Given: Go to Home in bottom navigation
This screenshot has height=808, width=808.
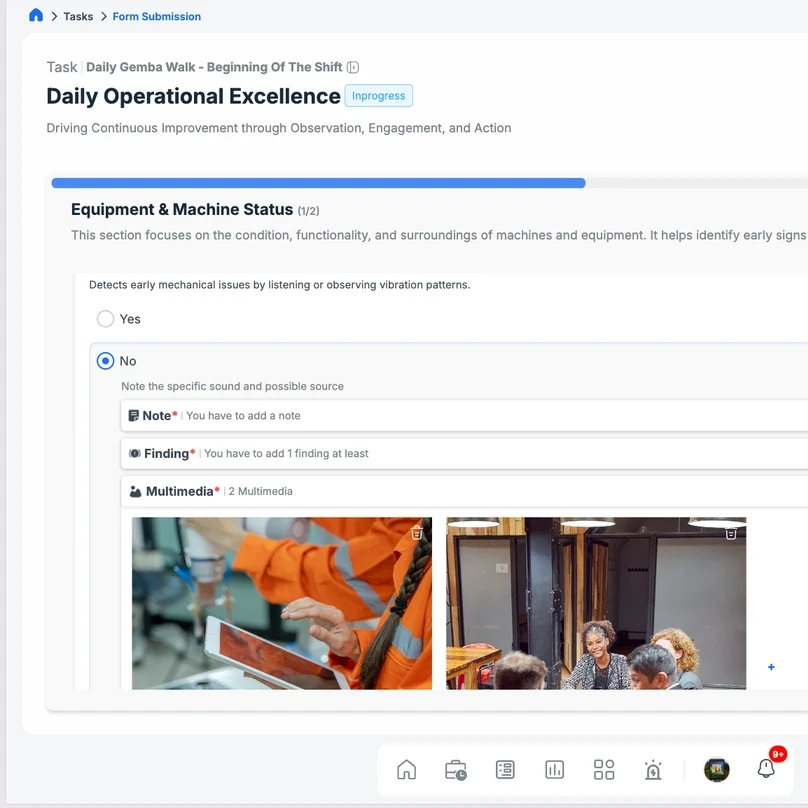Looking at the screenshot, I should (x=407, y=770).
